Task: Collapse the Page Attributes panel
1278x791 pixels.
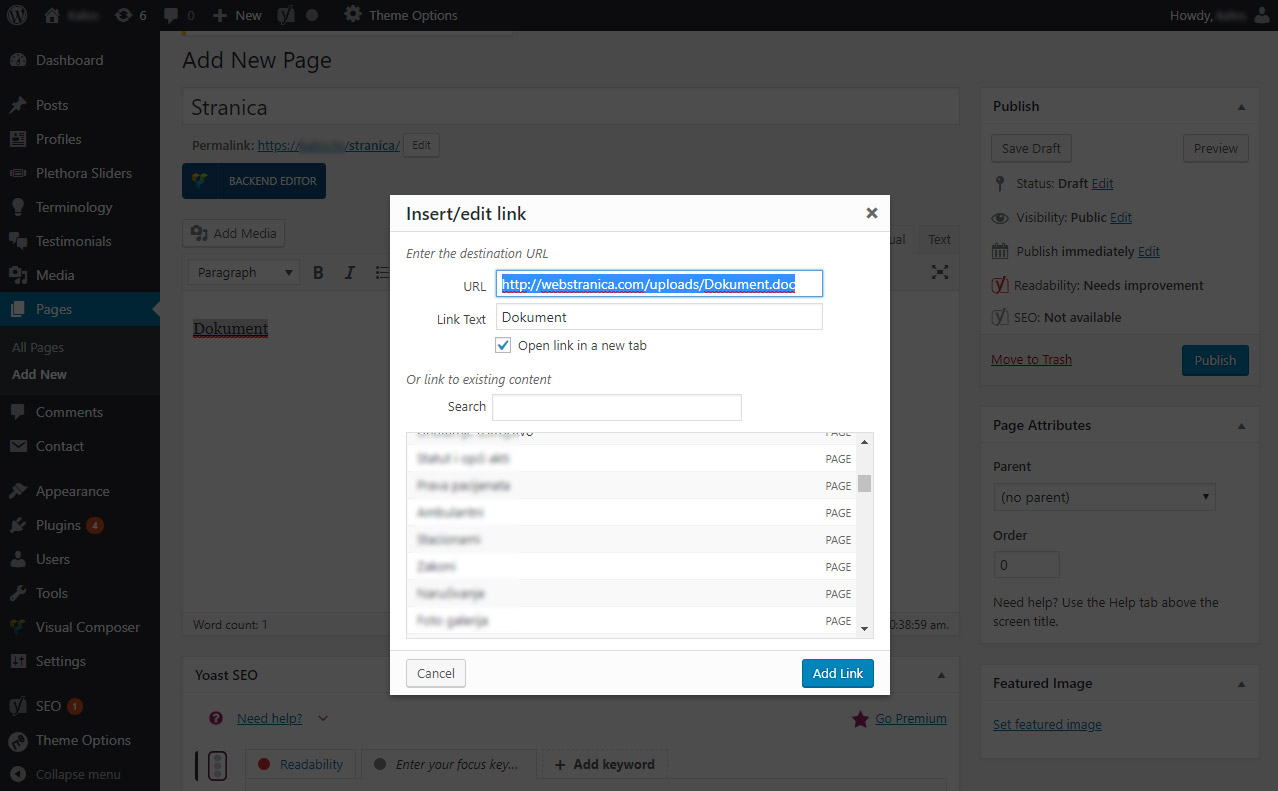Action: click(x=1241, y=426)
